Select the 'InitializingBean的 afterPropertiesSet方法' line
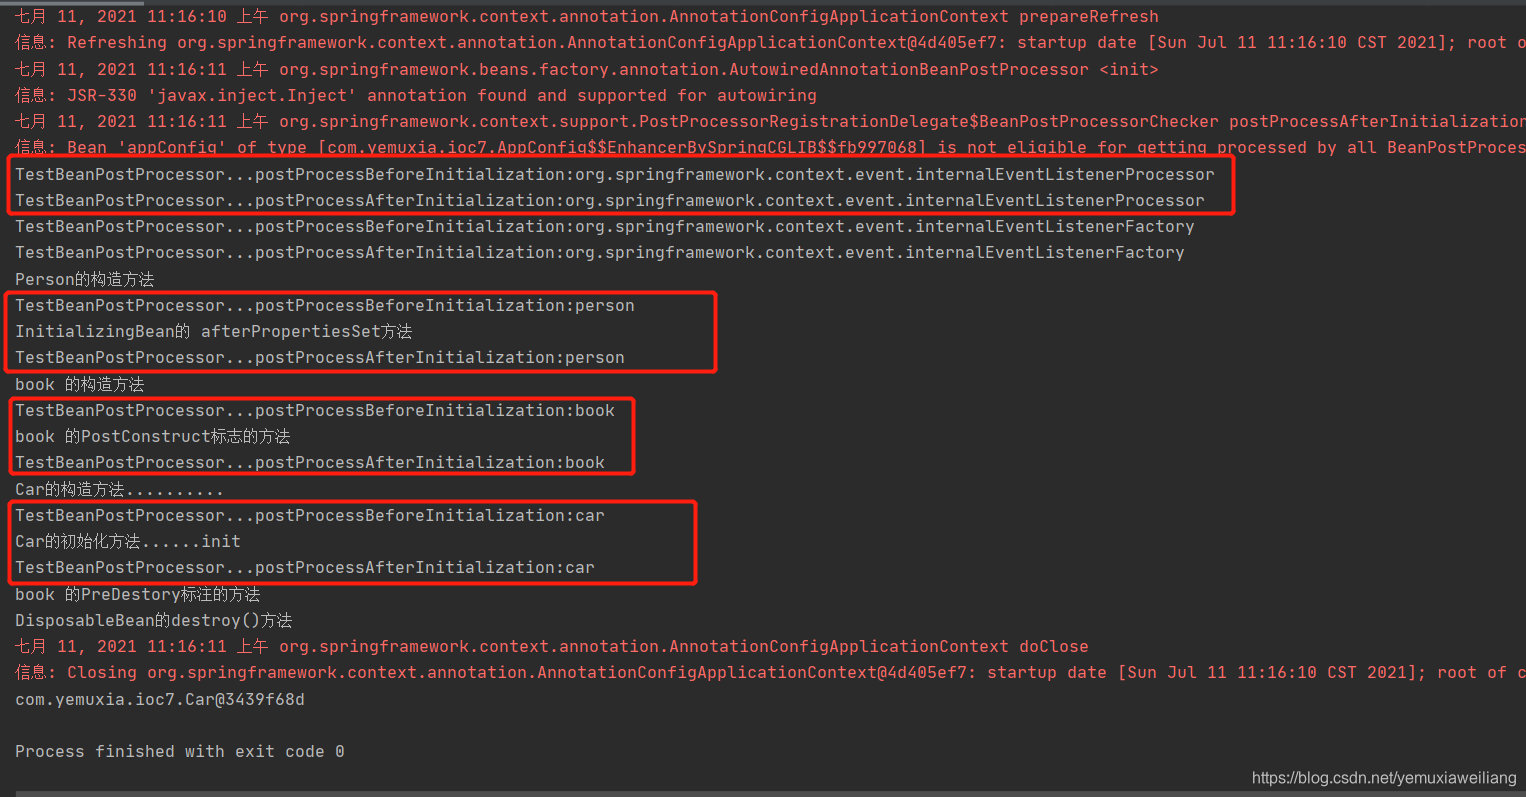 pyautogui.click(x=214, y=332)
